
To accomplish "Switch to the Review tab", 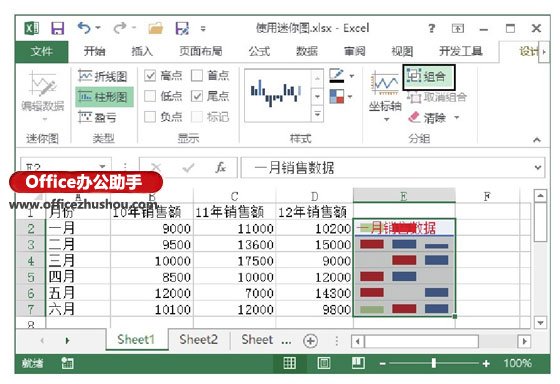I will click(x=355, y=51).
